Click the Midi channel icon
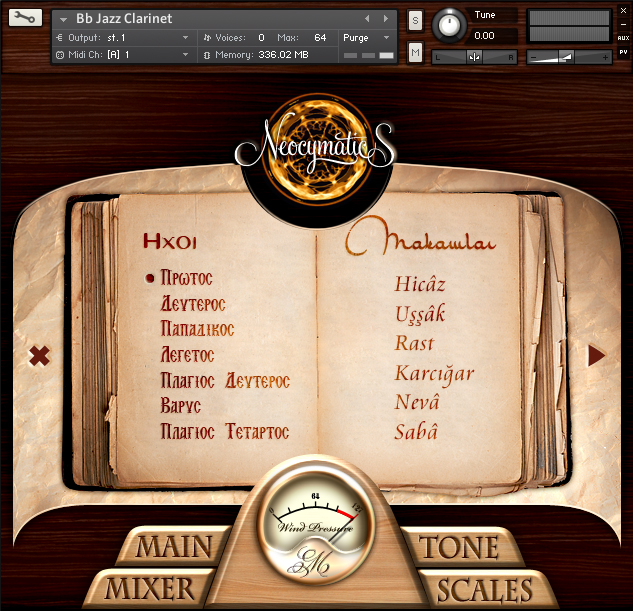Viewport: 633px width, 611px height. (x=60, y=55)
